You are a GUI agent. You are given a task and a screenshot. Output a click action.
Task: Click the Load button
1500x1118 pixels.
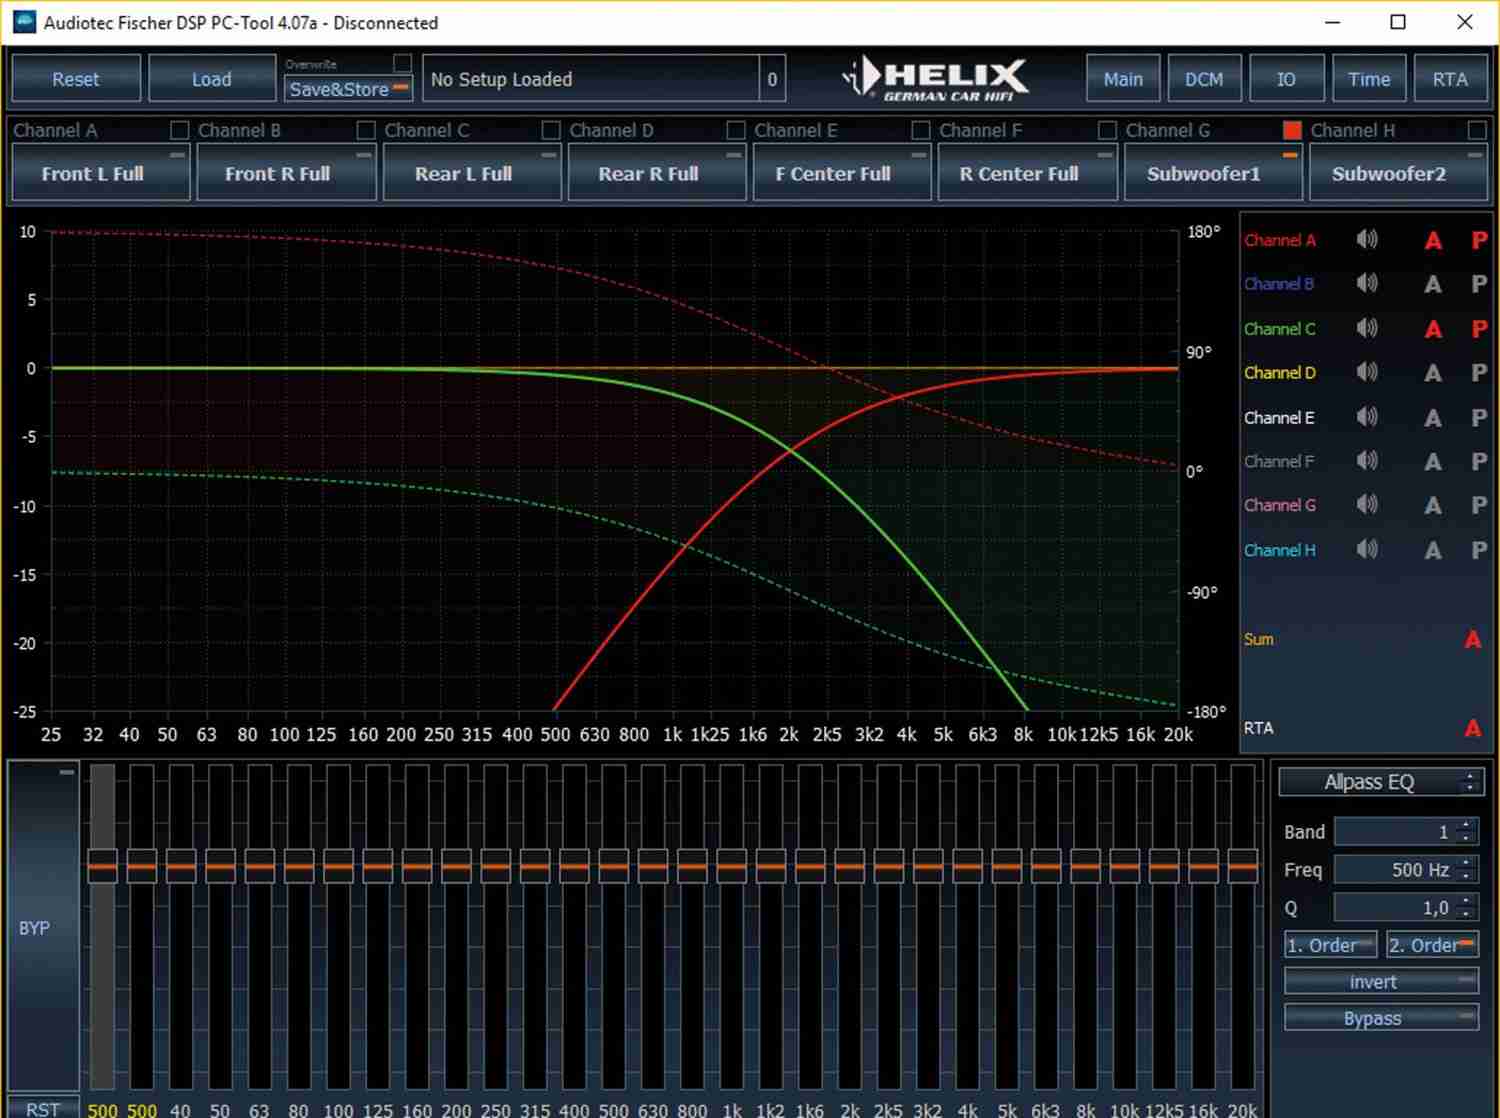point(212,79)
